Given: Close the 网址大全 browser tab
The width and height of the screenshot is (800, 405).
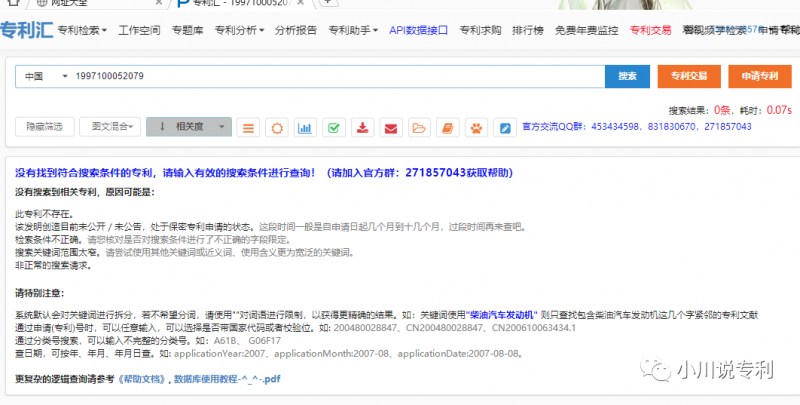Looking at the screenshot, I should (x=159, y=3).
